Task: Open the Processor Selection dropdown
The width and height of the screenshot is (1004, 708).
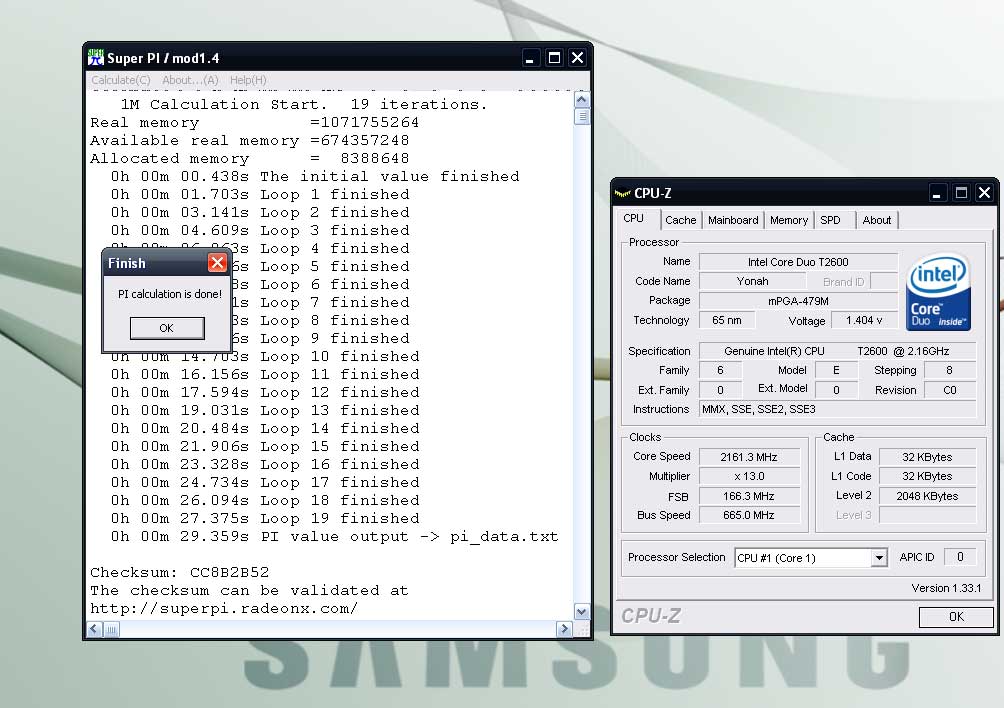Action: (811, 558)
